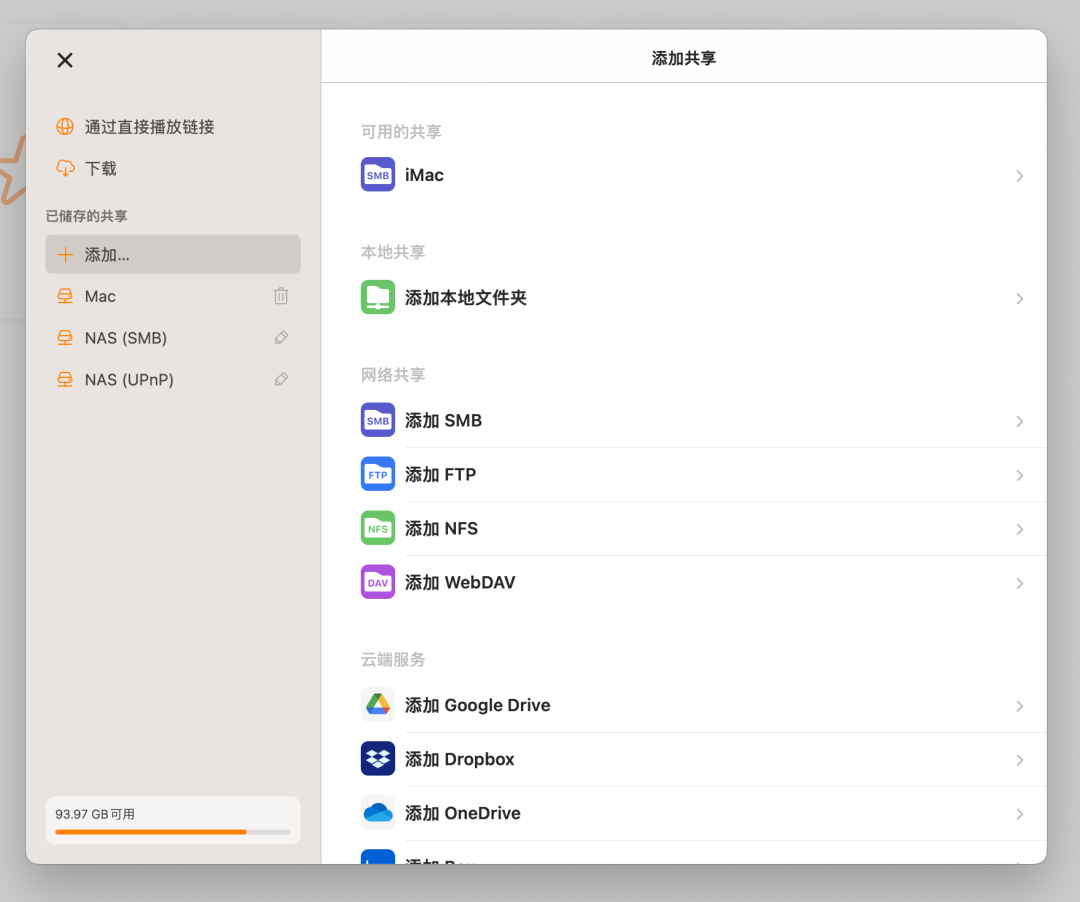Click the trash icon next to Mac share
The image size is (1080, 902).
(x=281, y=295)
